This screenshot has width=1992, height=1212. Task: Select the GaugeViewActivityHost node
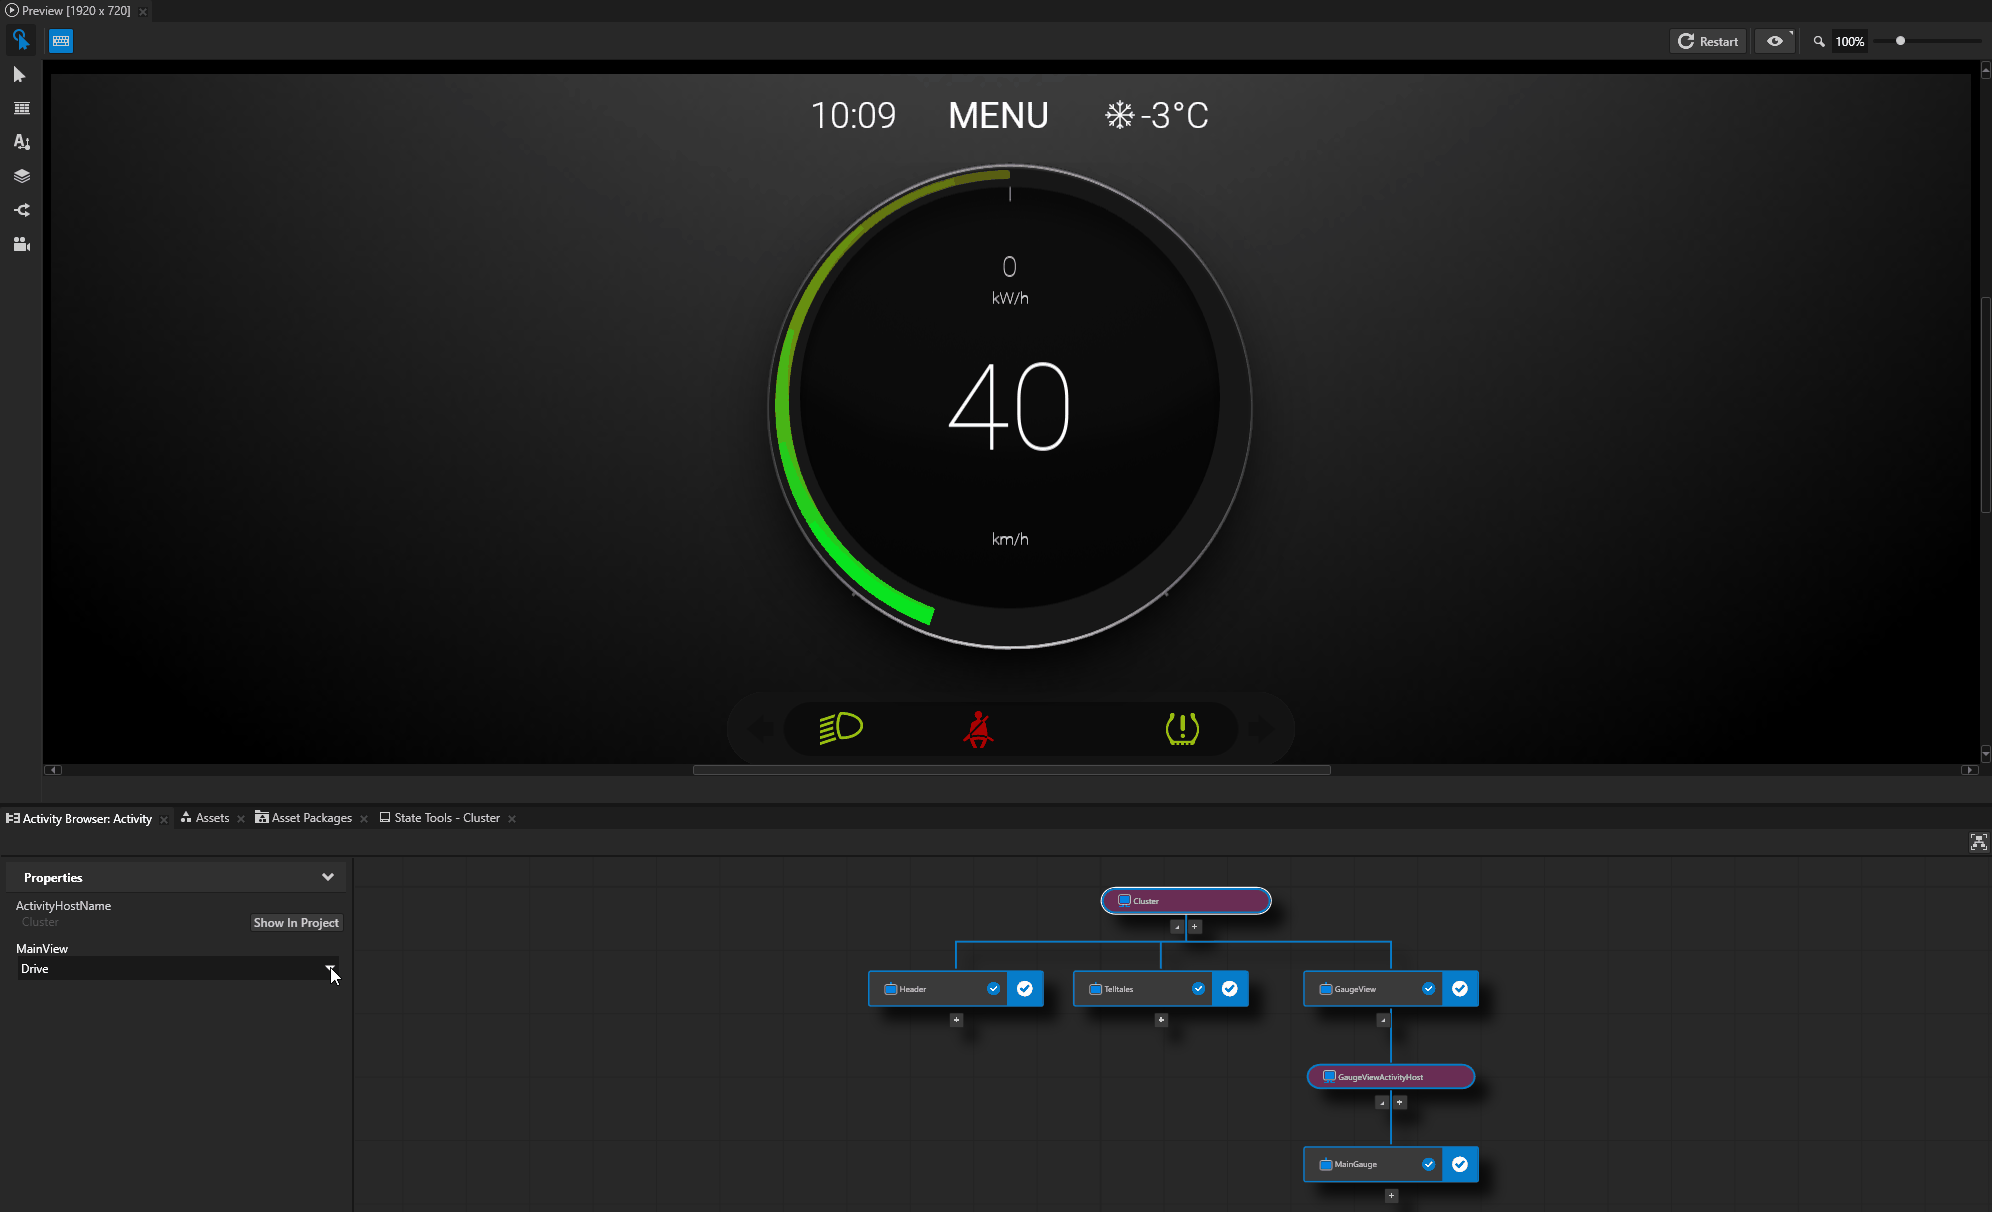1390,1077
